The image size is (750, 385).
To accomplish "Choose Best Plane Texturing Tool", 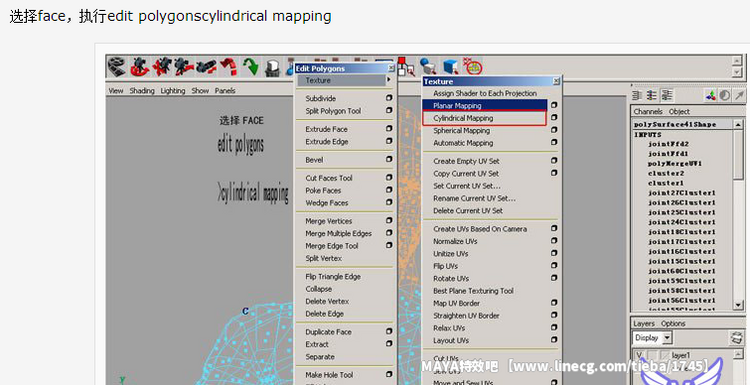I will [473, 291].
